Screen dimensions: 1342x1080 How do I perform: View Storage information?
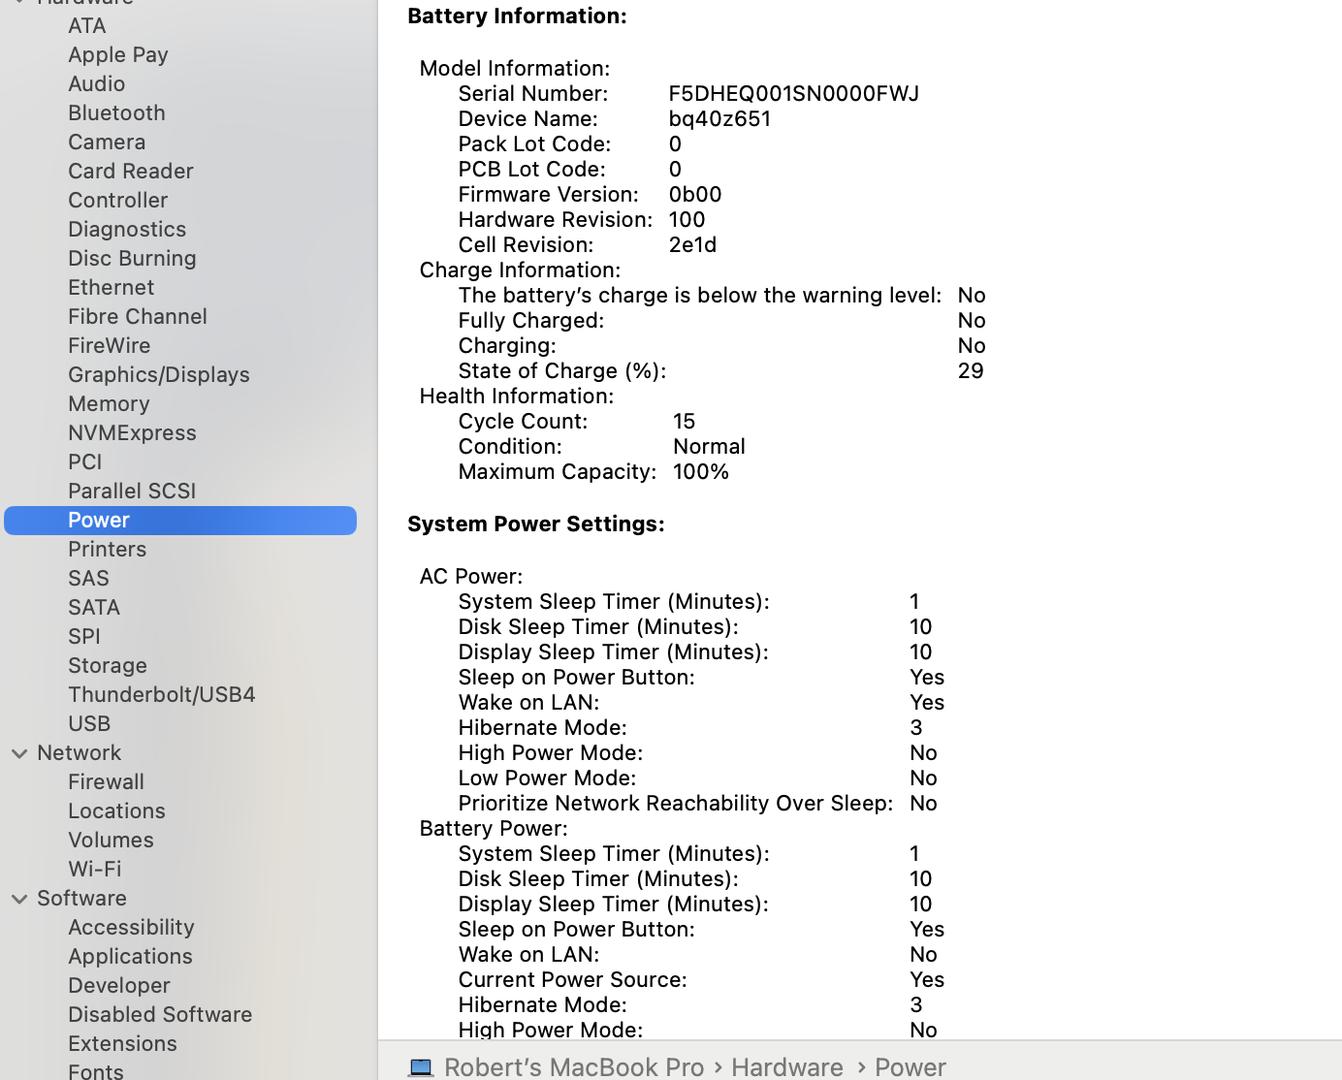(x=108, y=665)
